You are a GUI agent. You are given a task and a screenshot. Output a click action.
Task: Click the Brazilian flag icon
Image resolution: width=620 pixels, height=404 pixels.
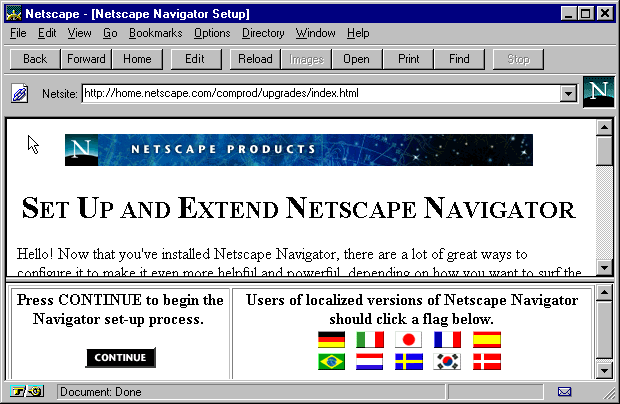tap(331, 362)
